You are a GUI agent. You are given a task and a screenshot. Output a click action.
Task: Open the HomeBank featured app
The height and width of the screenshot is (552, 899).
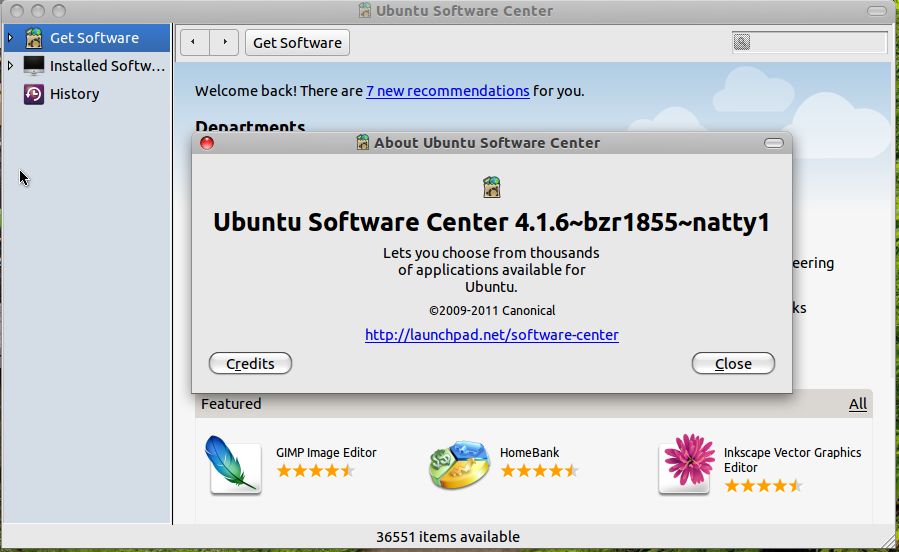click(529, 452)
